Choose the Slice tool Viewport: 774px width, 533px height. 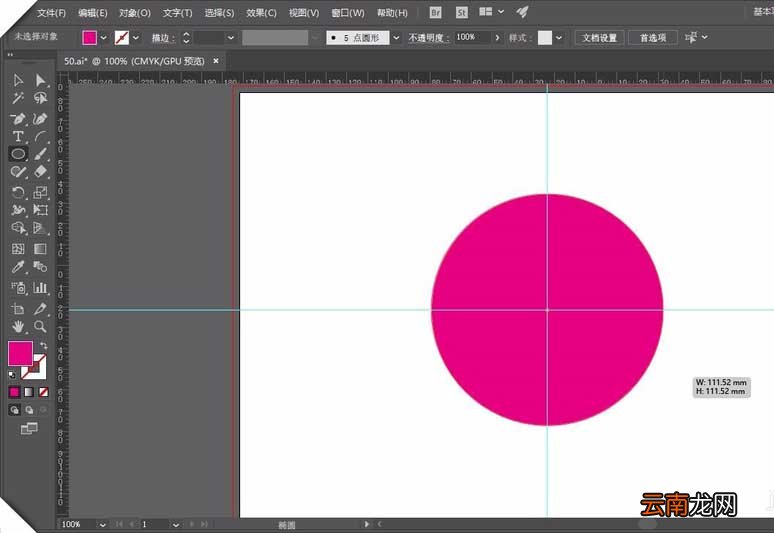pos(40,308)
